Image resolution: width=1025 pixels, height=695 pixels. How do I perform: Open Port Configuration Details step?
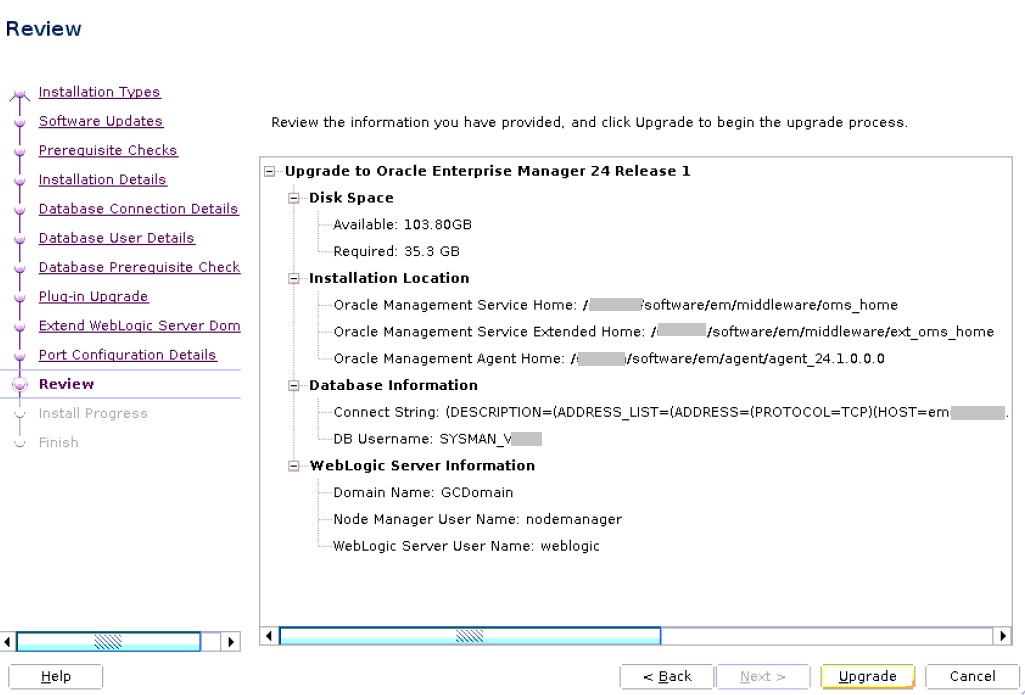click(127, 355)
